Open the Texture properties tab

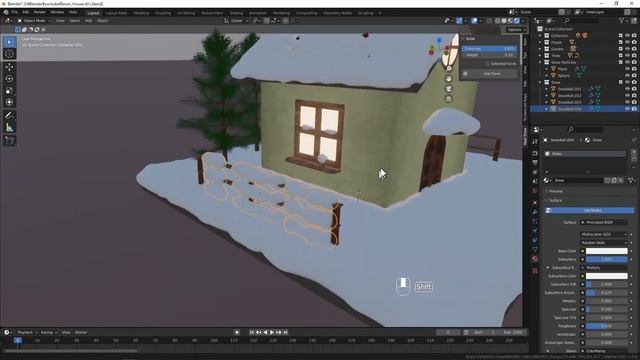(535, 271)
